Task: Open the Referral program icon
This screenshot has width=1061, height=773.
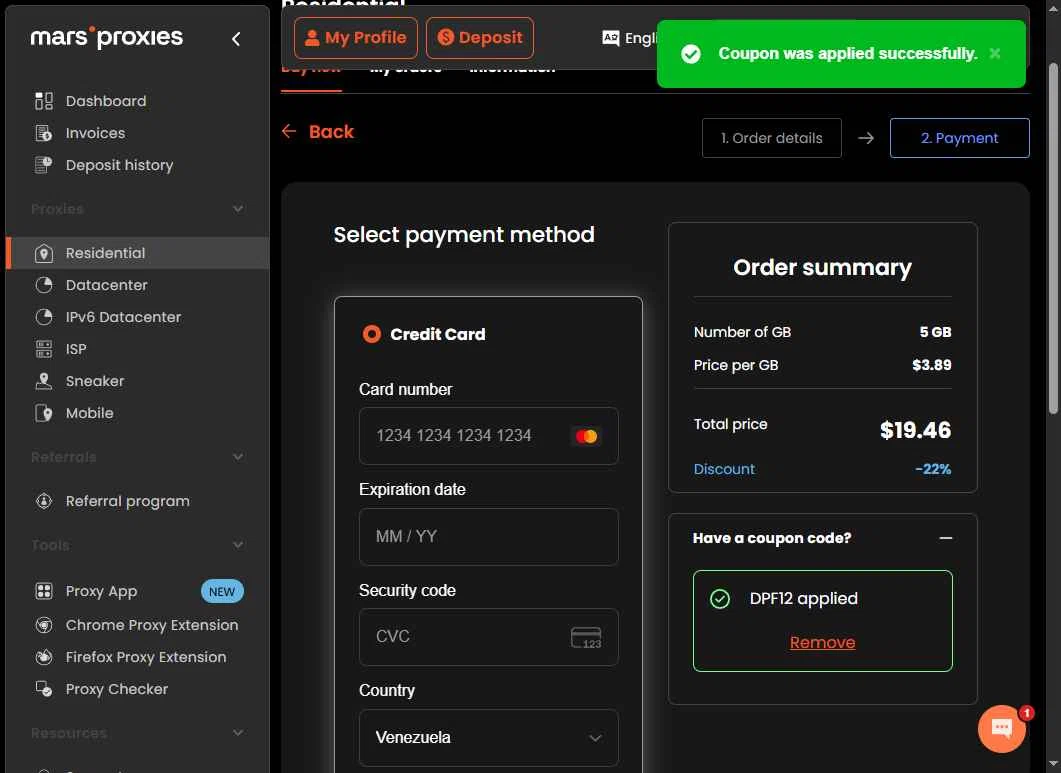Action: click(44, 501)
